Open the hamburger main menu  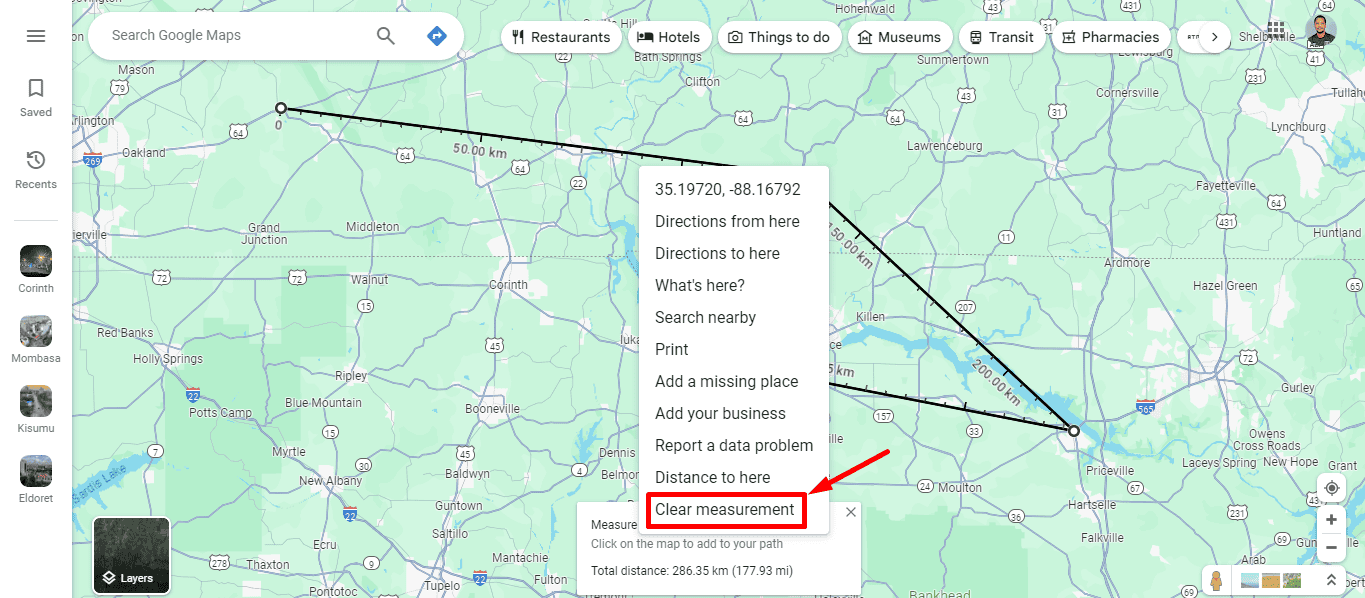[x=36, y=36]
